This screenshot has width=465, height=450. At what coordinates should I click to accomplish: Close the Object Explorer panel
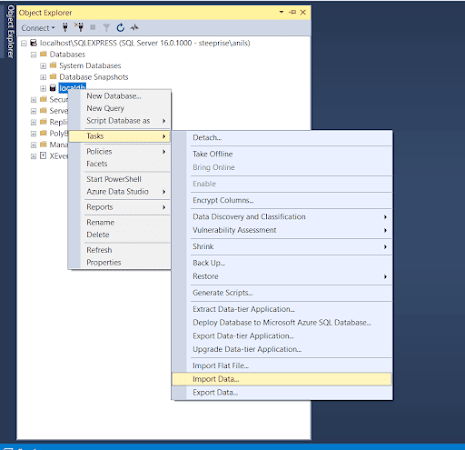click(x=303, y=12)
